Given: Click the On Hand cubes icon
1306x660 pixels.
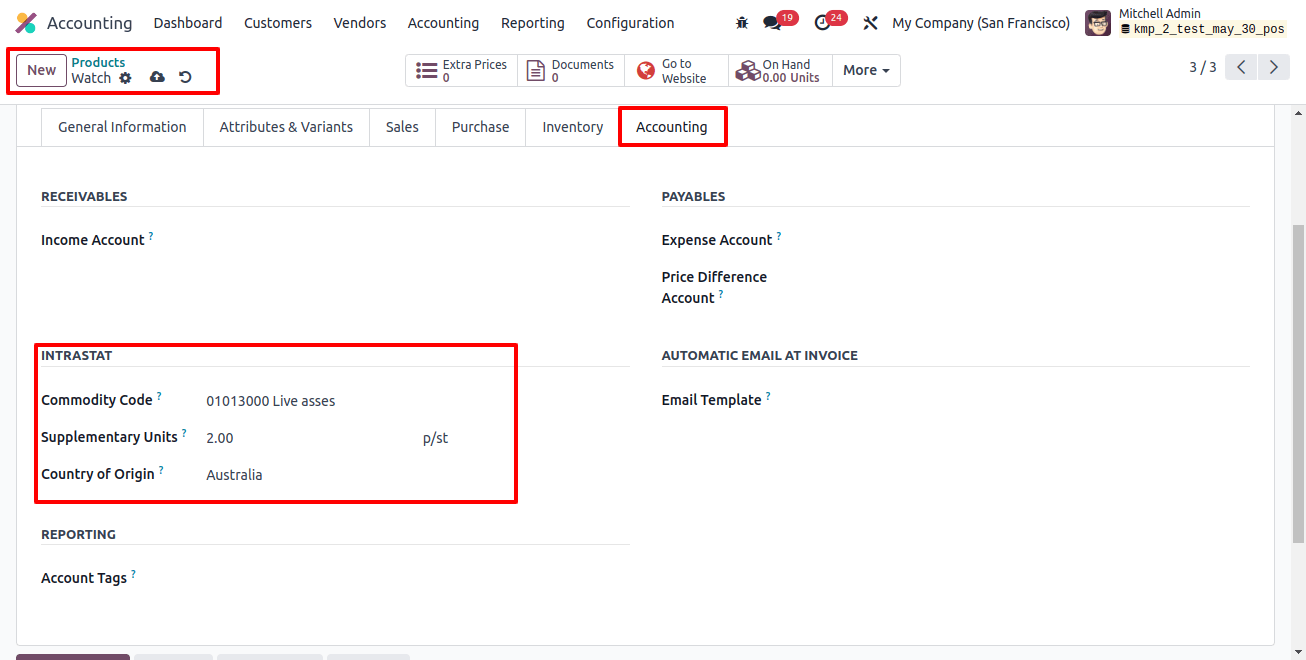Looking at the screenshot, I should pos(747,70).
